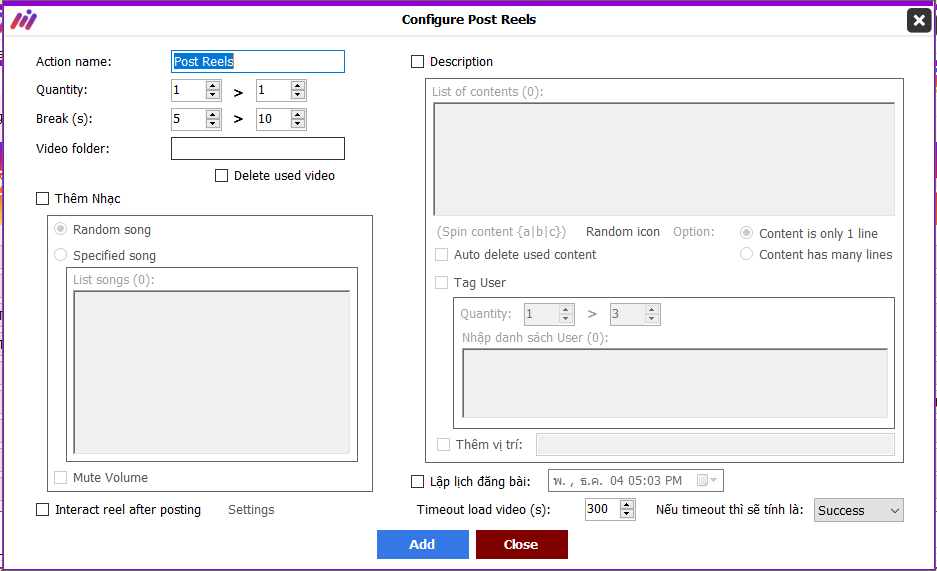Enable the Delete used video checkbox
Image resolution: width=937 pixels, height=571 pixels.
[222, 176]
